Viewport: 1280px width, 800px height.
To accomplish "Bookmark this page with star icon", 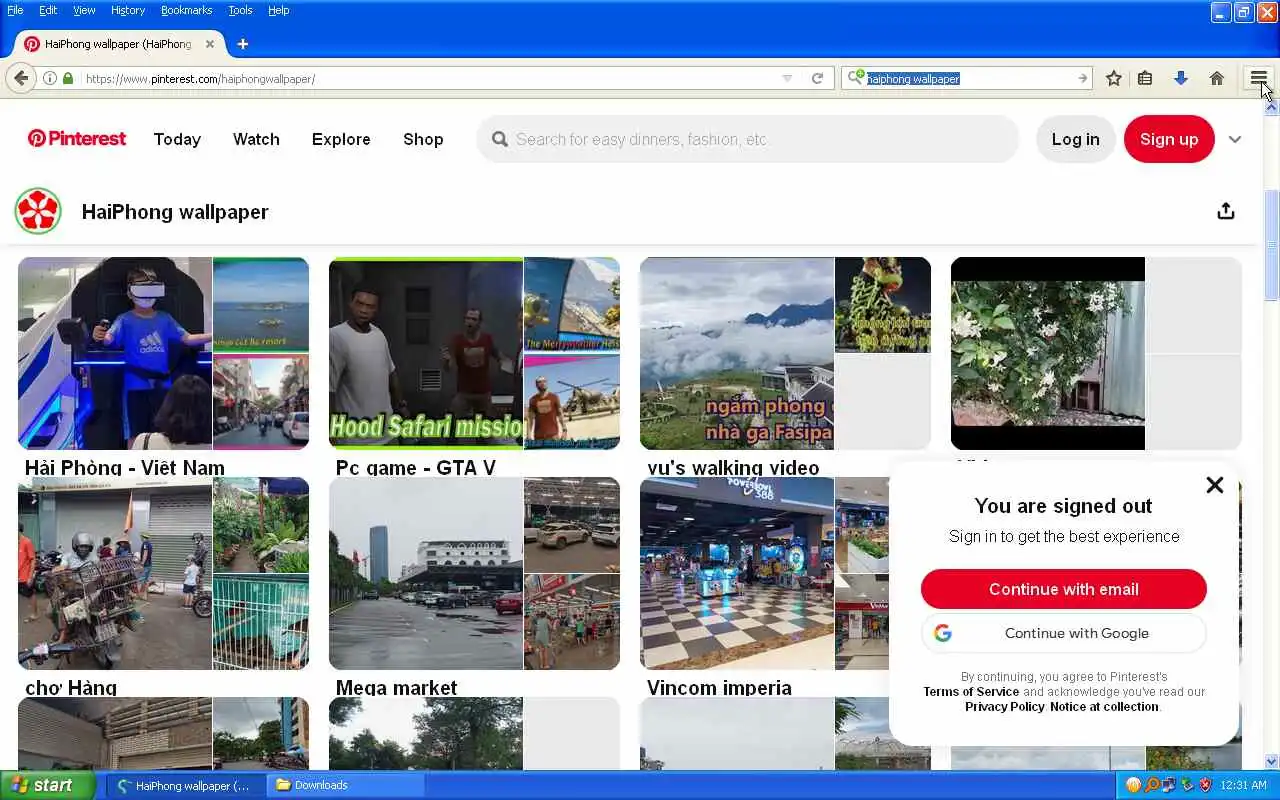I will (x=1113, y=78).
